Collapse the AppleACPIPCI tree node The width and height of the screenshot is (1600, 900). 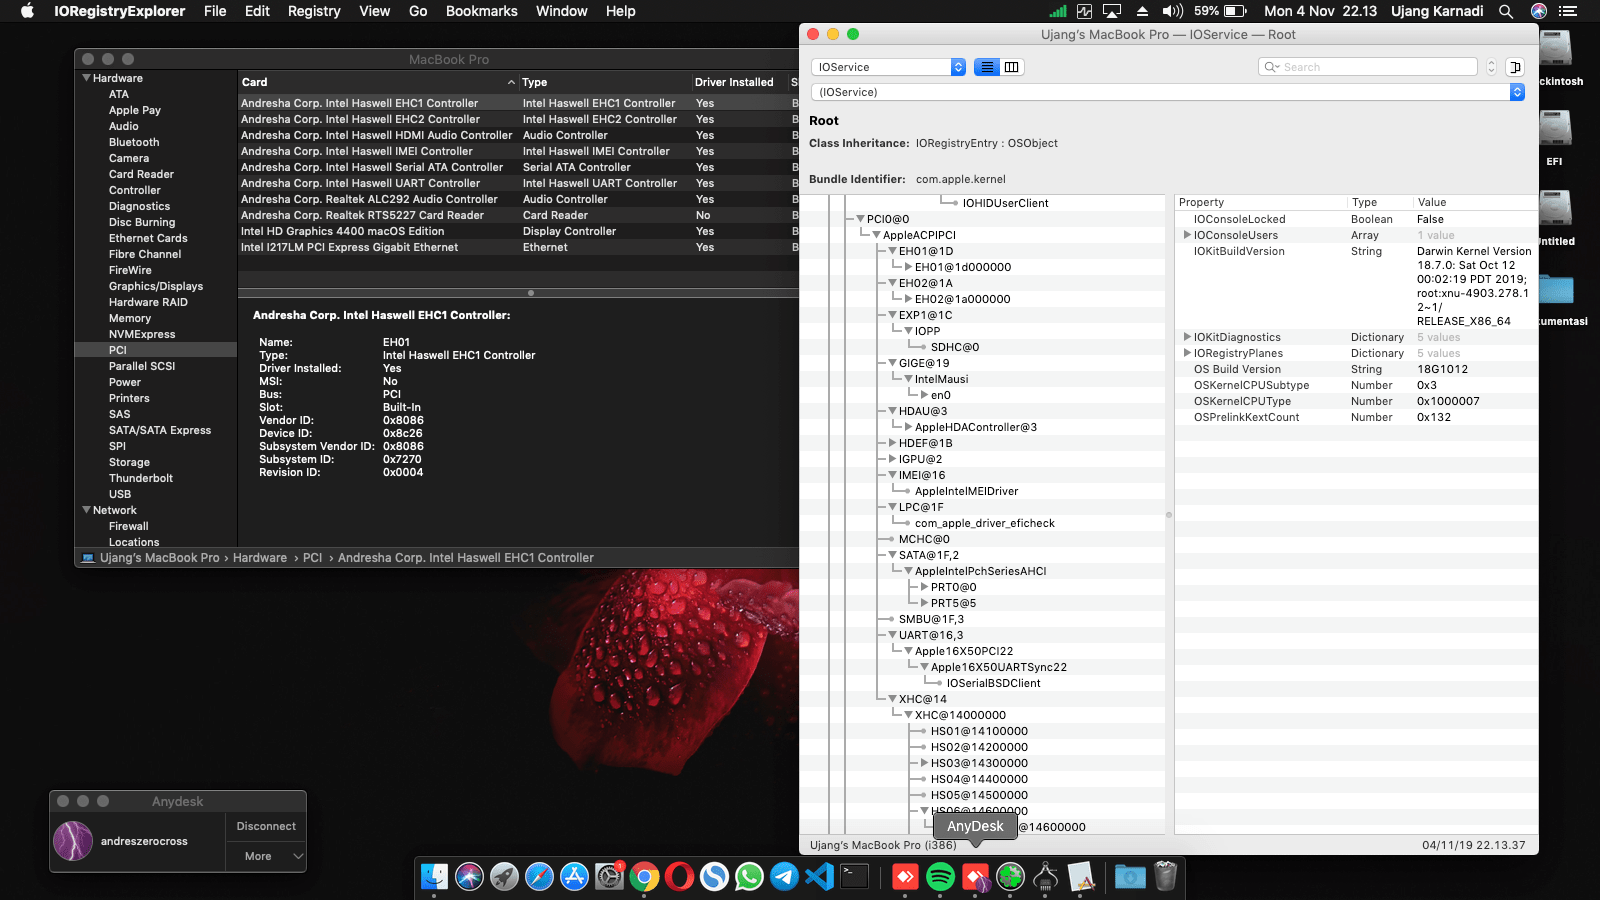pyautogui.click(x=876, y=235)
